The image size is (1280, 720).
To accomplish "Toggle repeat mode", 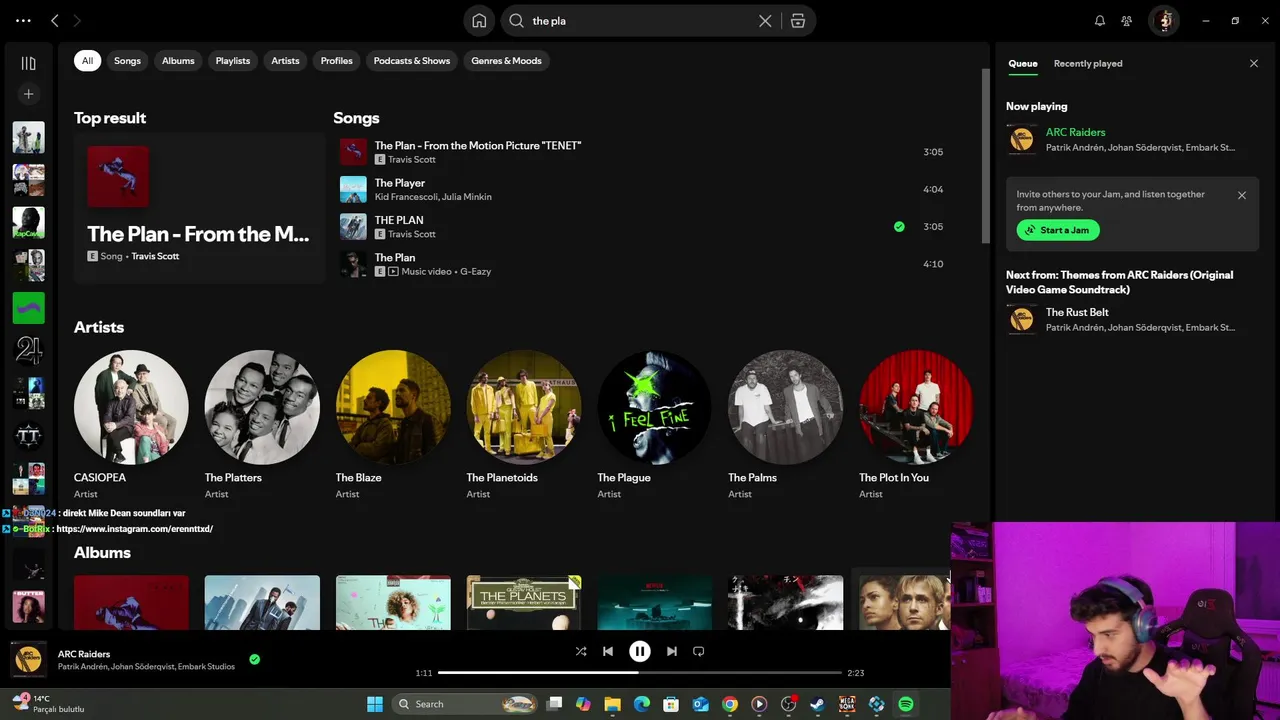I will click(x=699, y=651).
